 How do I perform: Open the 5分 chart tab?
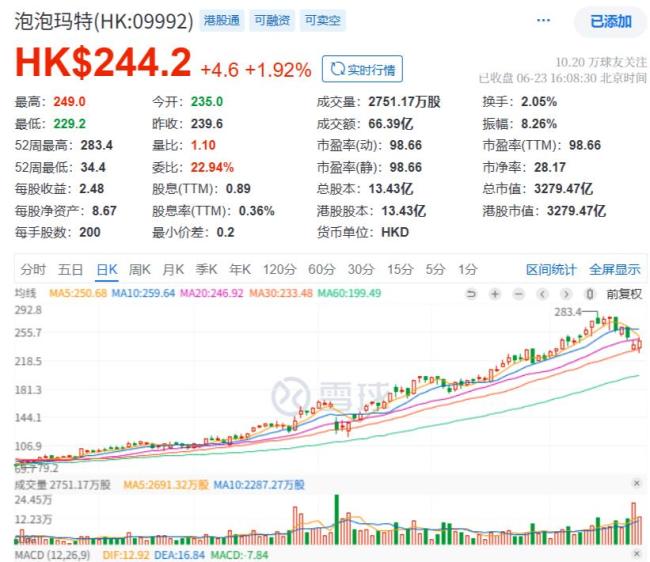coord(435,269)
